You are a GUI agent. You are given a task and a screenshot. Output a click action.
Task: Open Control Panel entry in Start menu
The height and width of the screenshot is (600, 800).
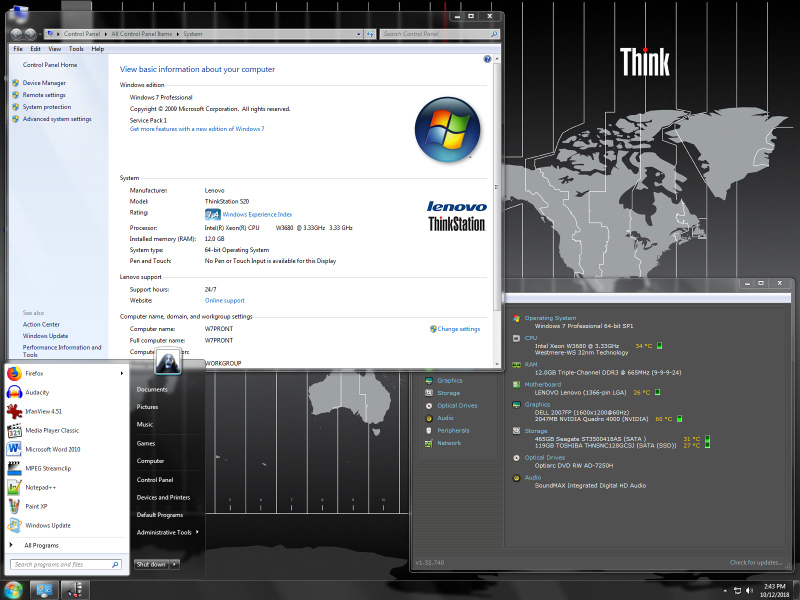pyautogui.click(x=155, y=480)
